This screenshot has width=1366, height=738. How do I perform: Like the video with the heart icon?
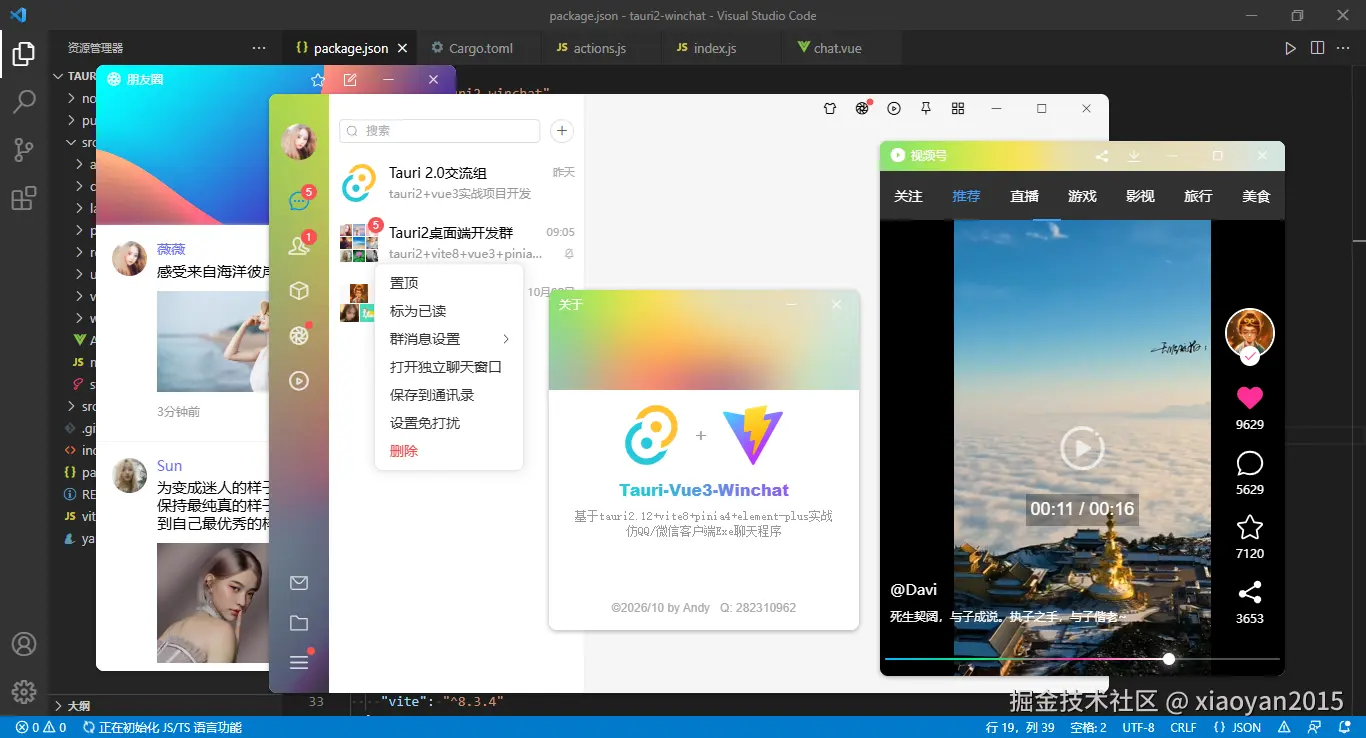(1250, 397)
